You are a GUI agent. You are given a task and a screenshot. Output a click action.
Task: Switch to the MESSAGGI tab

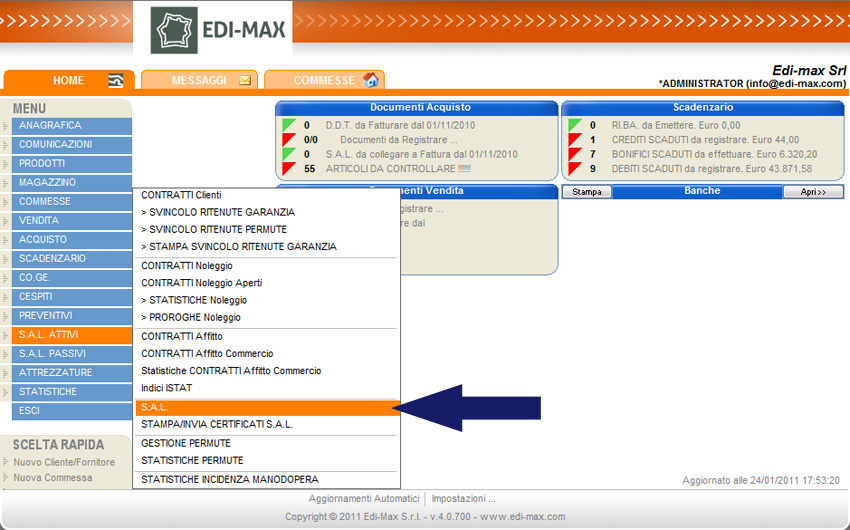tap(199, 80)
